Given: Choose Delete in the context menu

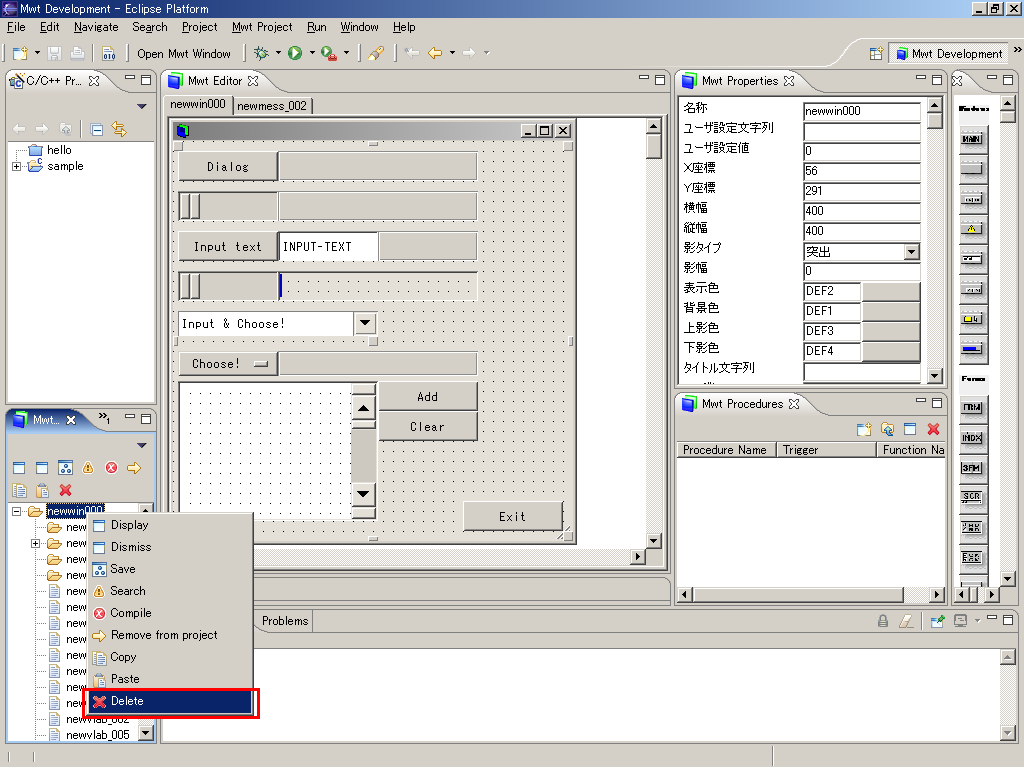Looking at the screenshot, I should click(171, 701).
